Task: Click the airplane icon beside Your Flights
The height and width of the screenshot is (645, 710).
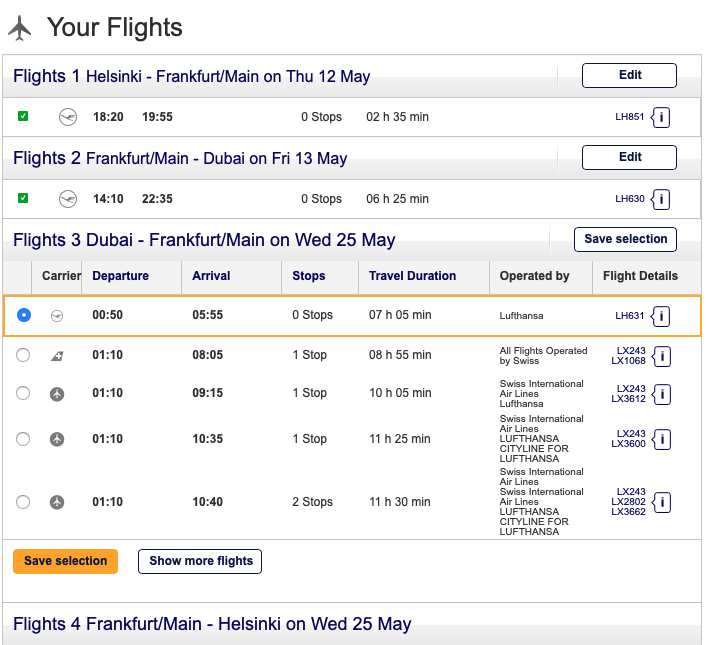Action: (20, 28)
